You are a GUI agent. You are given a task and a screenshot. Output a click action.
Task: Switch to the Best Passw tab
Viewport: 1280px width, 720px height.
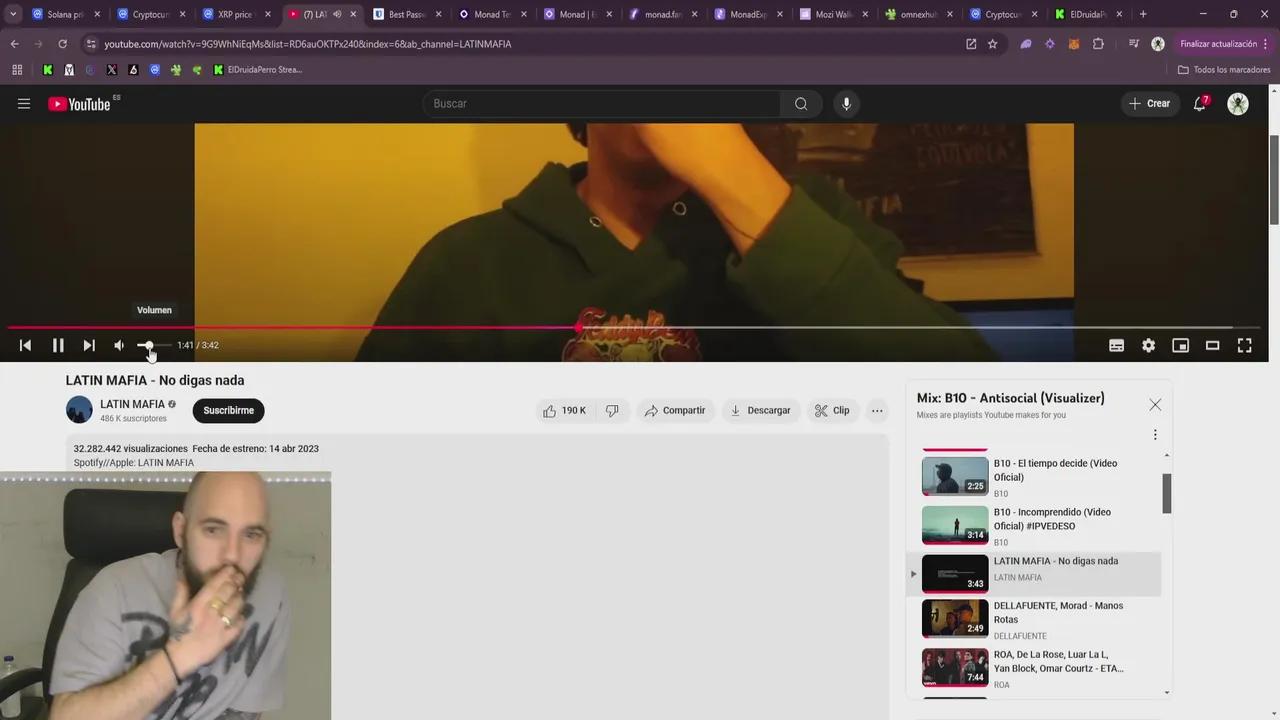(406, 14)
